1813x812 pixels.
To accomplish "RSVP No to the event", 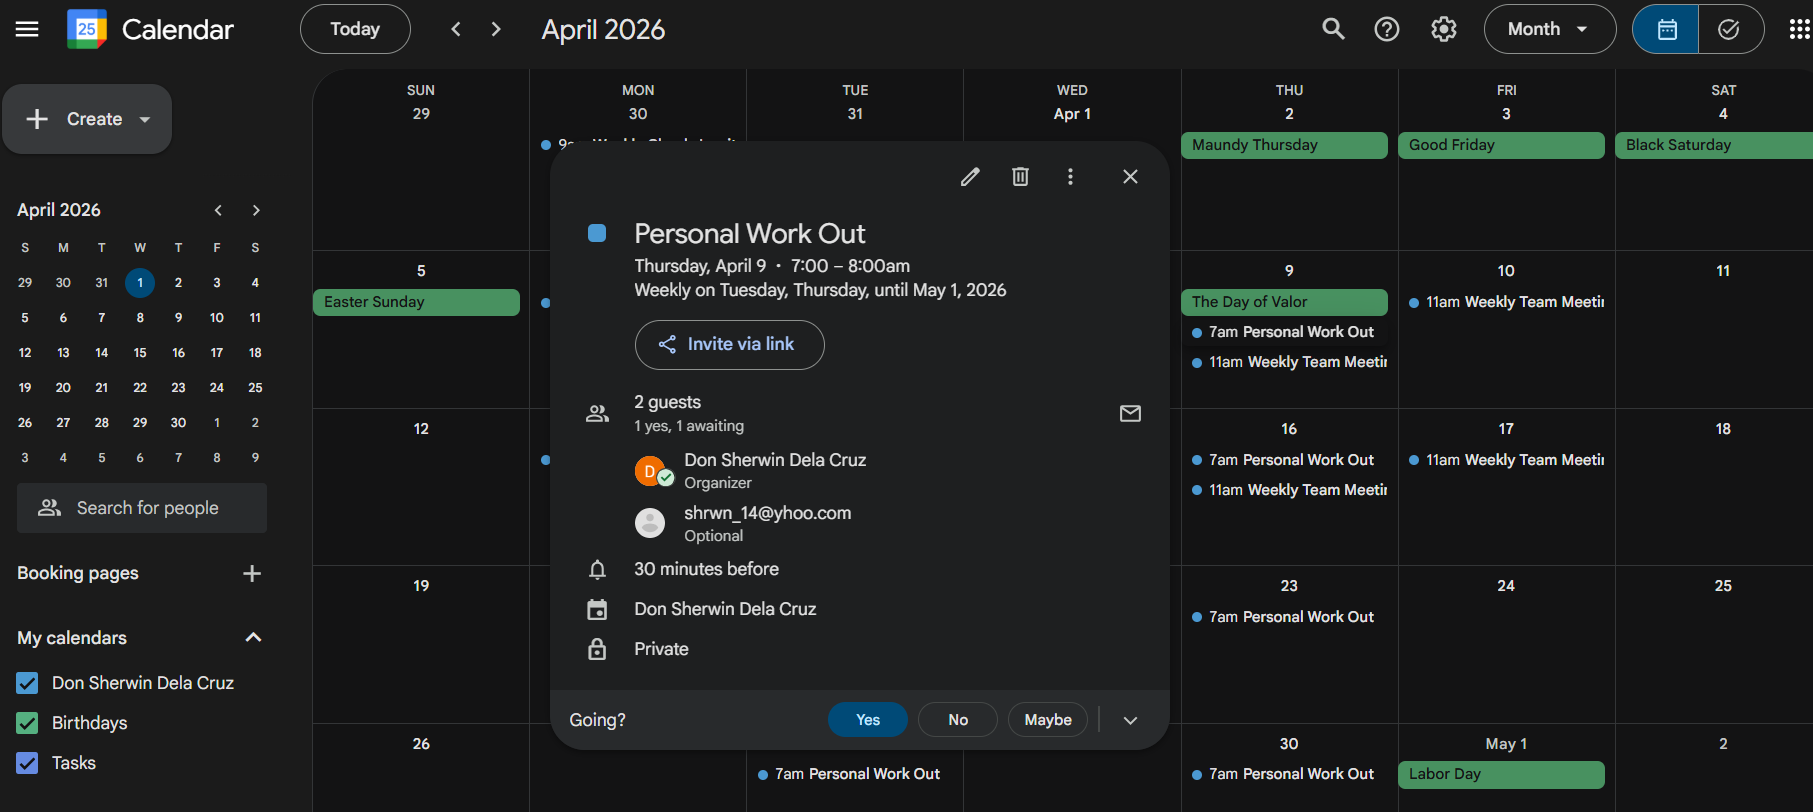I will pos(958,720).
